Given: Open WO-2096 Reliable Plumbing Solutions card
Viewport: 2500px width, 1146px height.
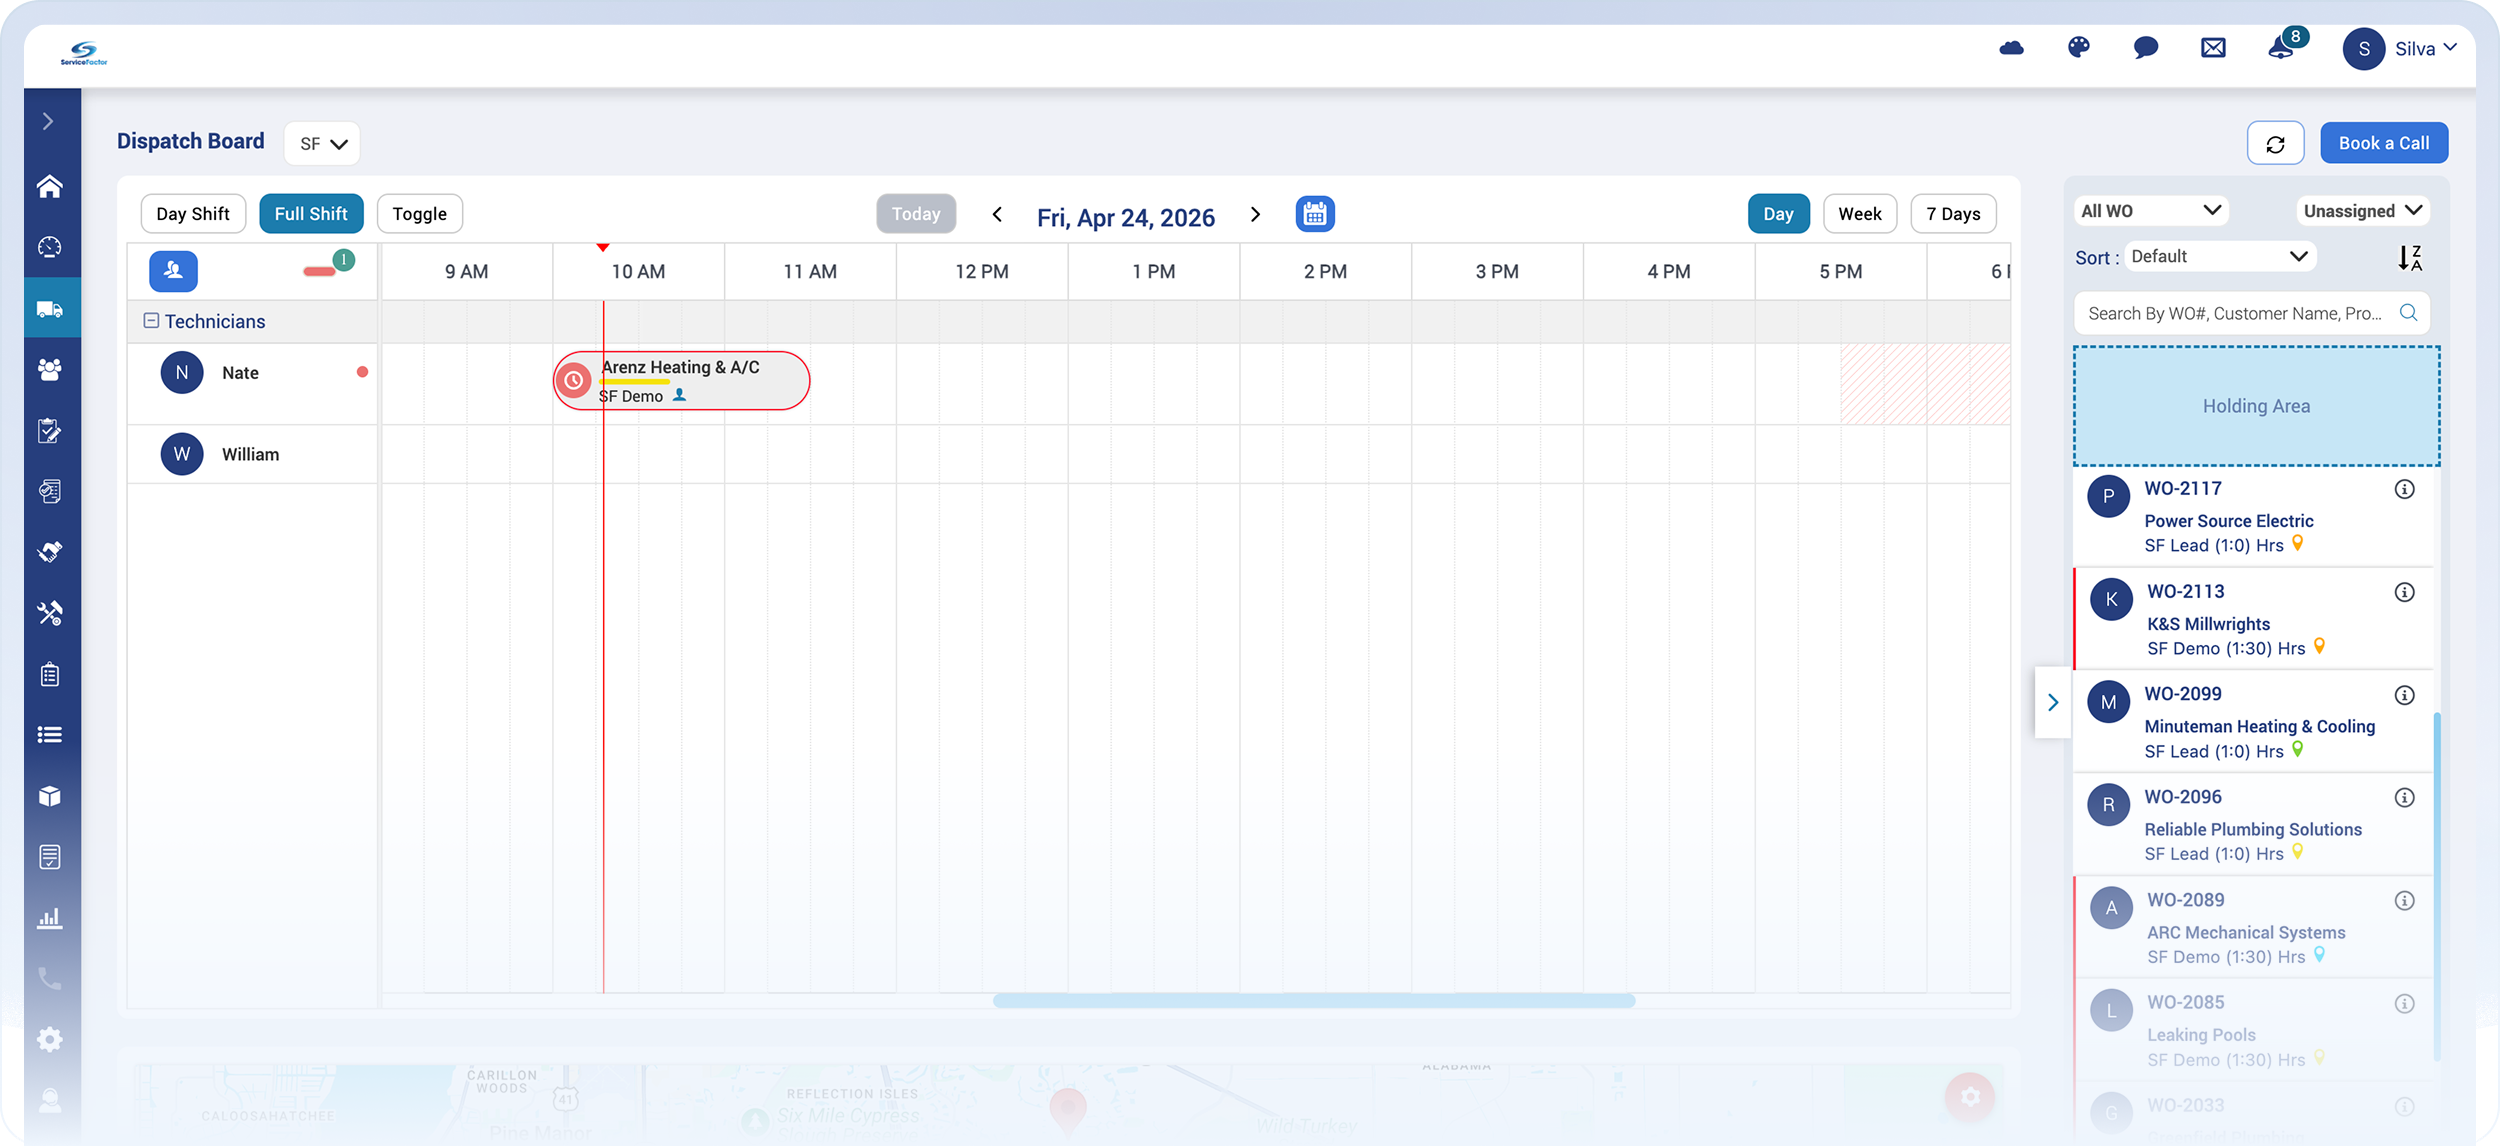Looking at the screenshot, I should pos(2254,825).
